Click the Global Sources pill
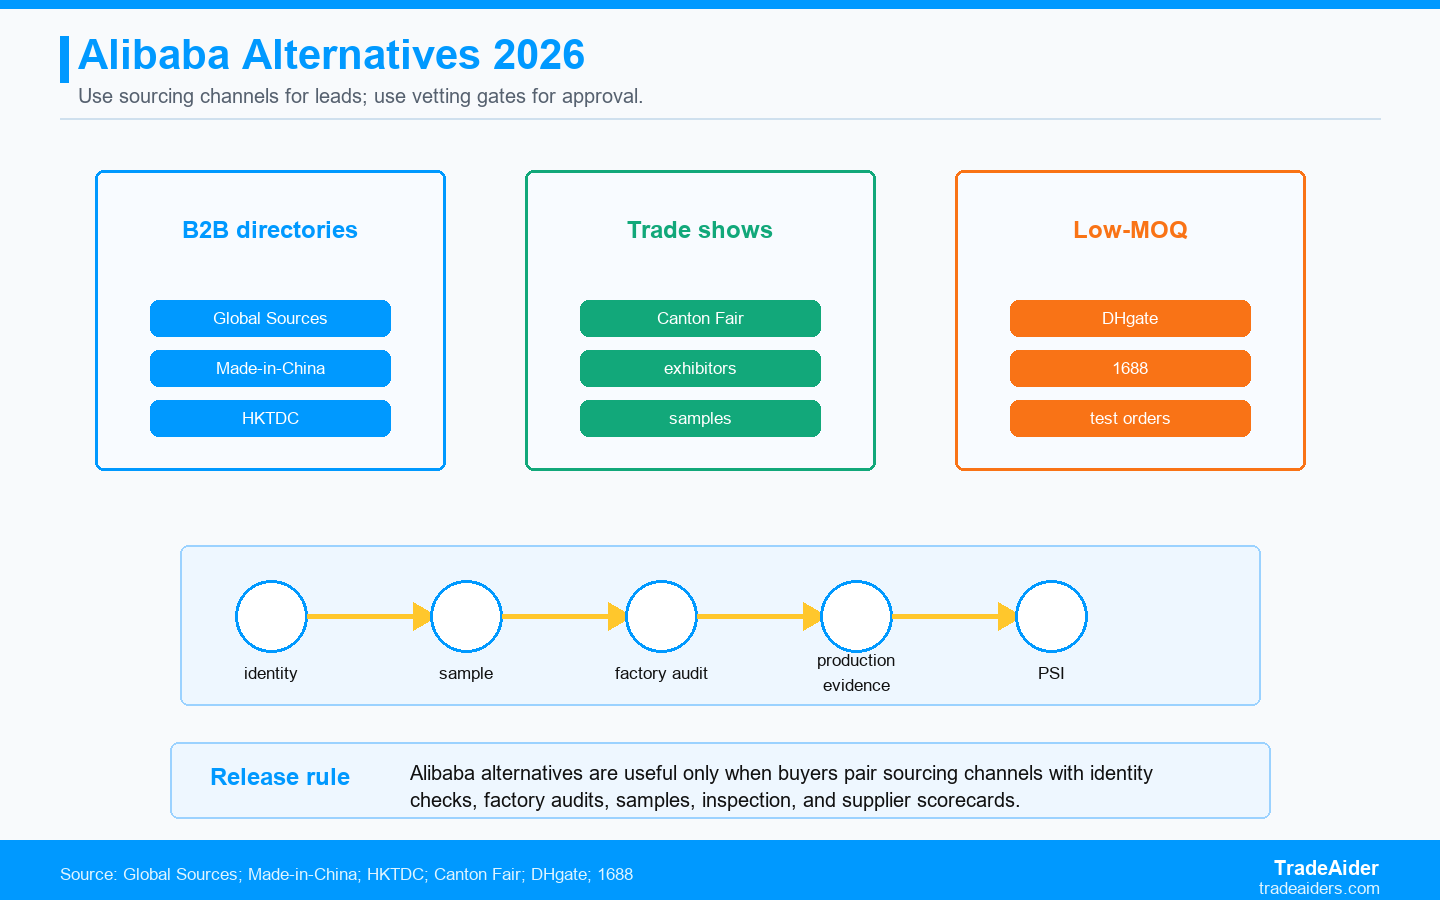 click(x=270, y=318)
